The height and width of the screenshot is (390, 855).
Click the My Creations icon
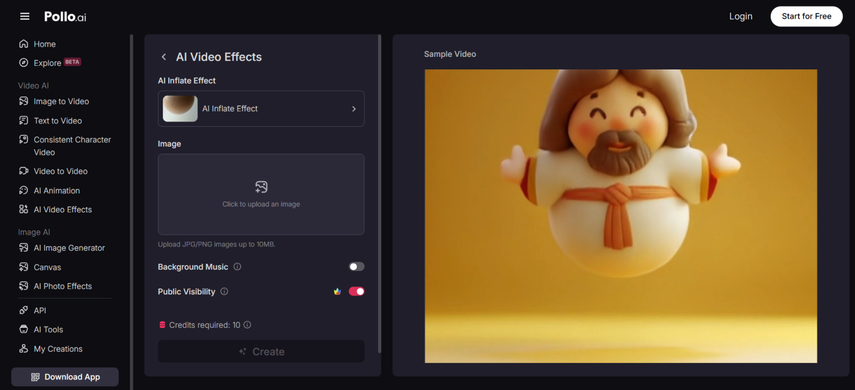pos(23,349)
